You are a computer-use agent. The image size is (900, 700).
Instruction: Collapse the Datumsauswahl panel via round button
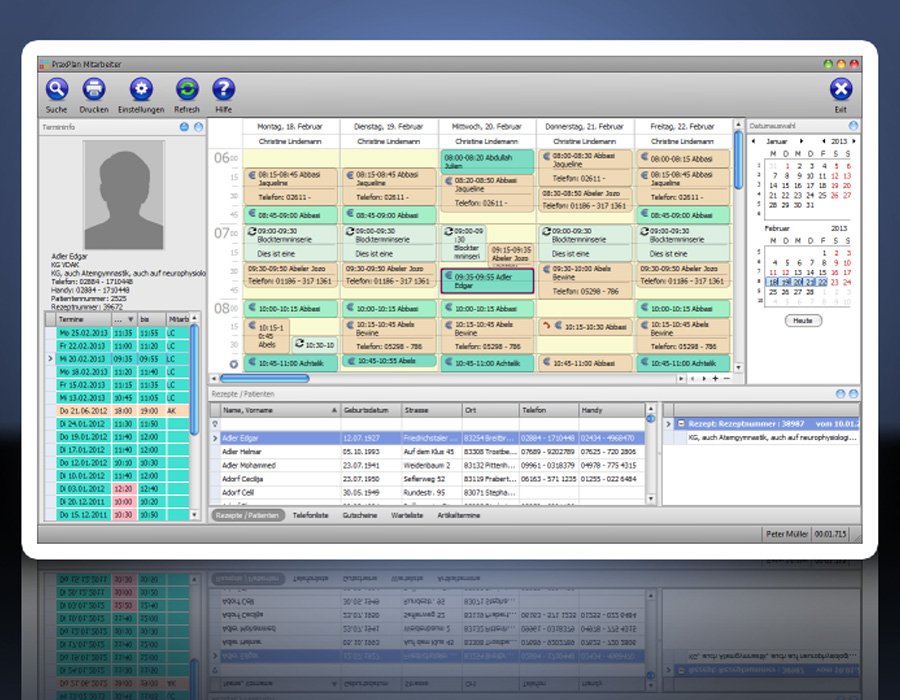[854, 126]
